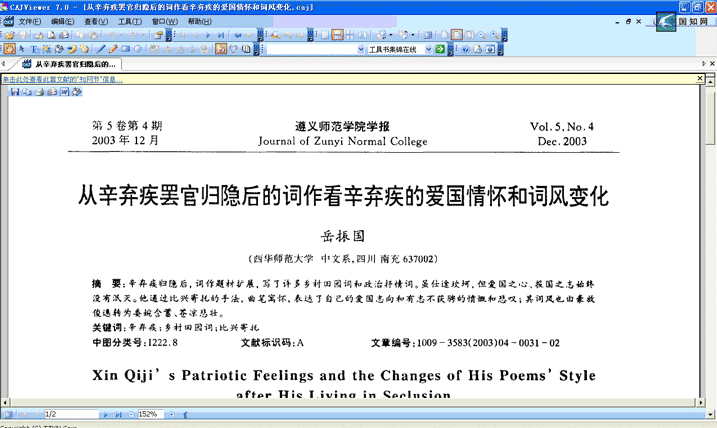Image resolution: width=717 pixels, height=428 pixels.
Task: Click the open file icon in toolbar
Action: tap(8, 34)
